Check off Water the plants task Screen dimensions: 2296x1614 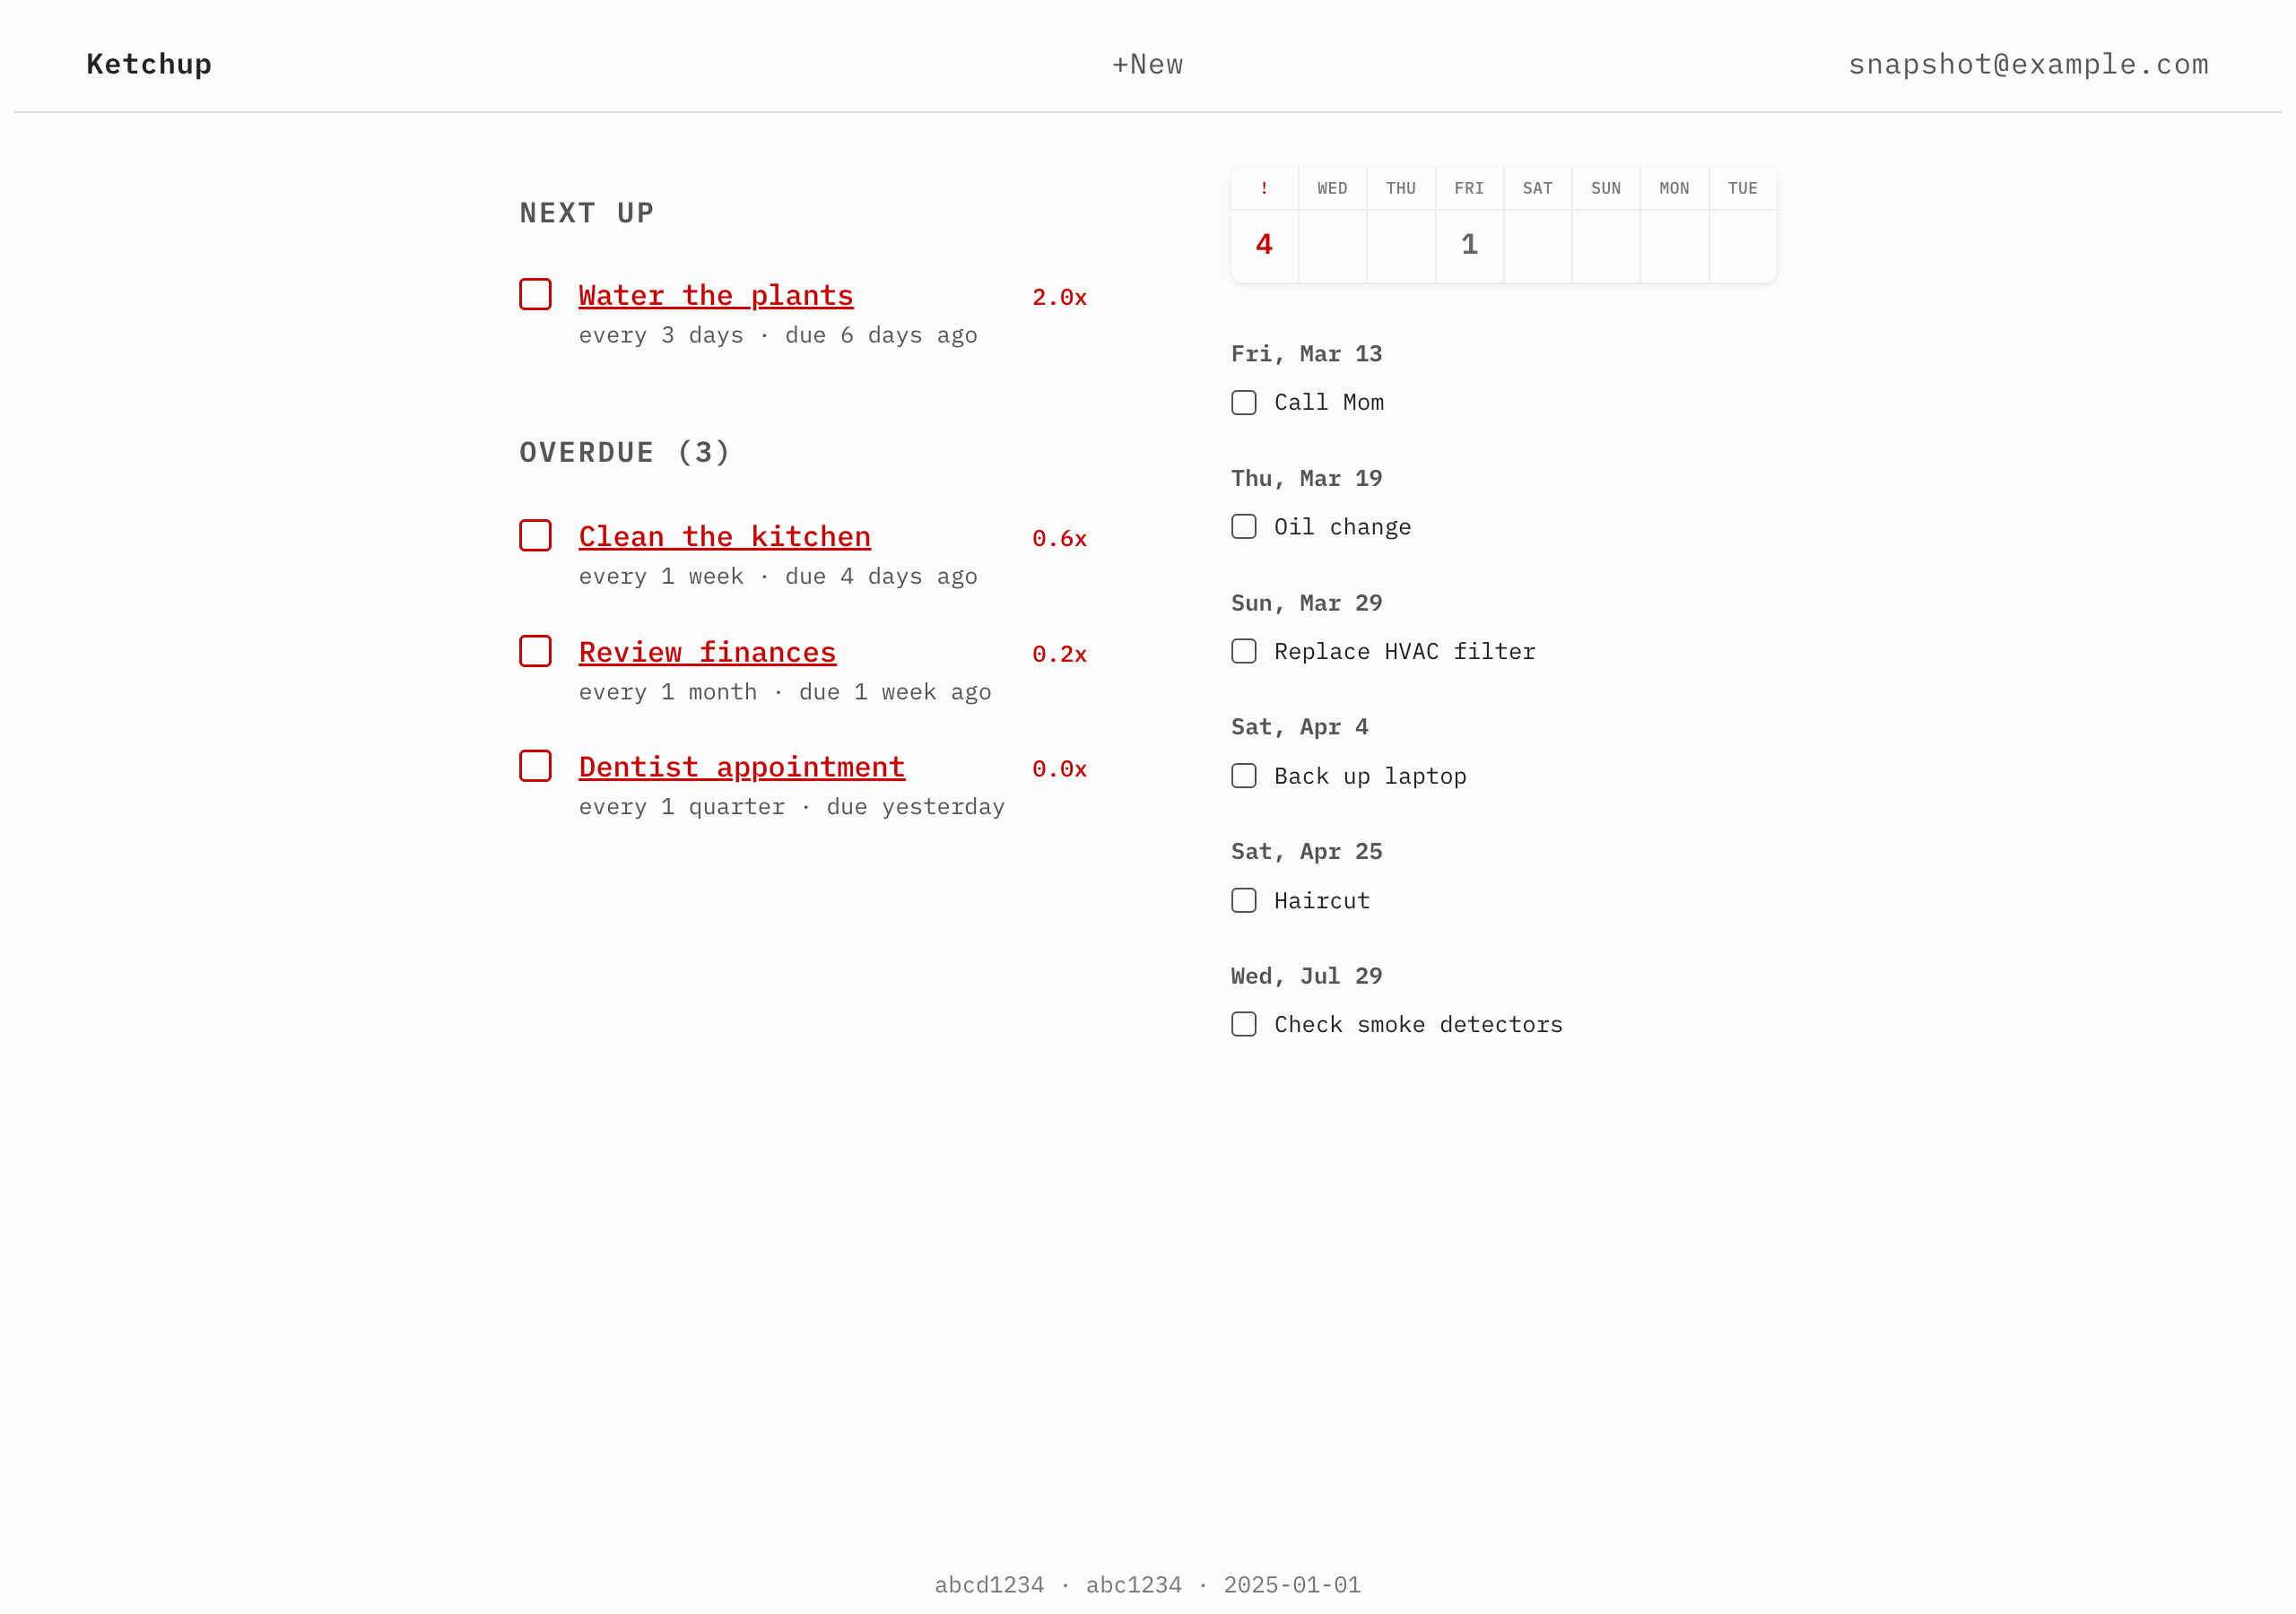click(x=535, y=294)
